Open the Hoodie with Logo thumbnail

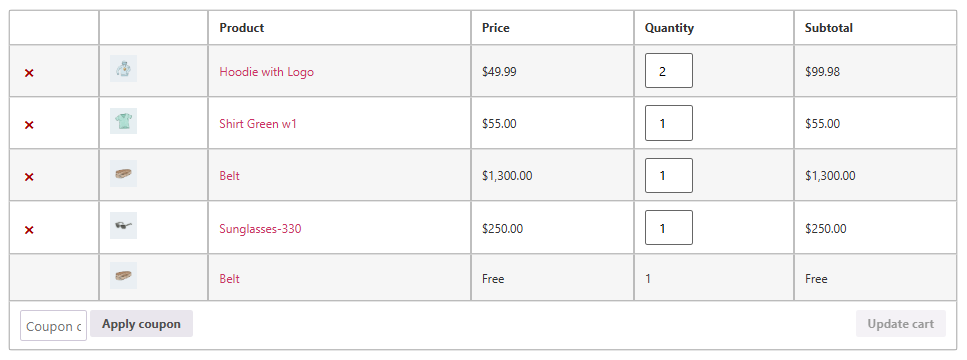(123, 68)
